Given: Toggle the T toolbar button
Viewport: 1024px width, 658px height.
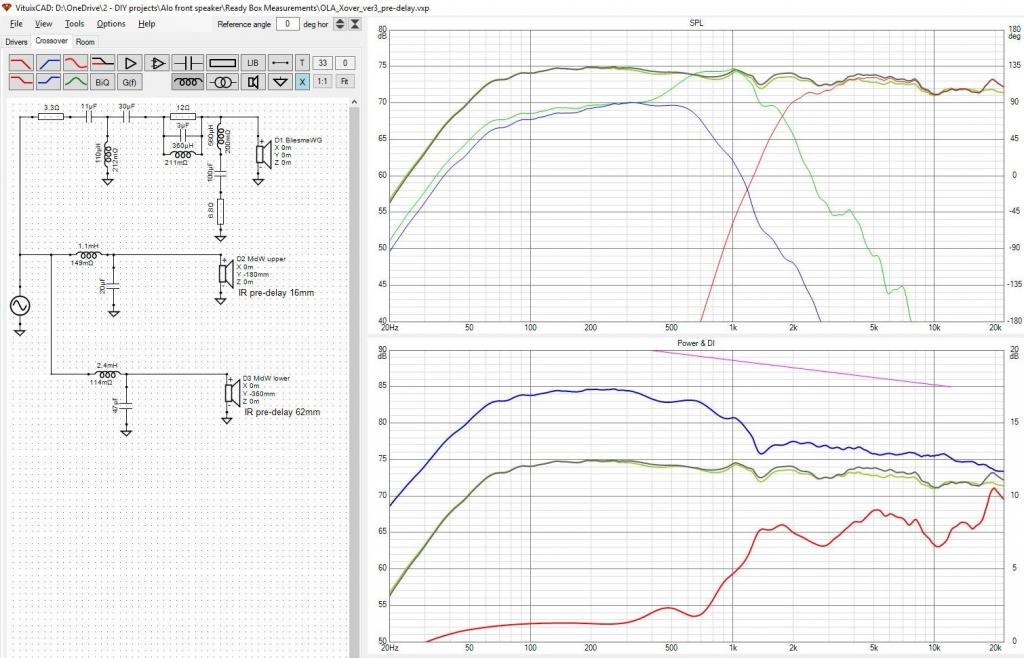Looking at the screenshot, I should [302, 63].
